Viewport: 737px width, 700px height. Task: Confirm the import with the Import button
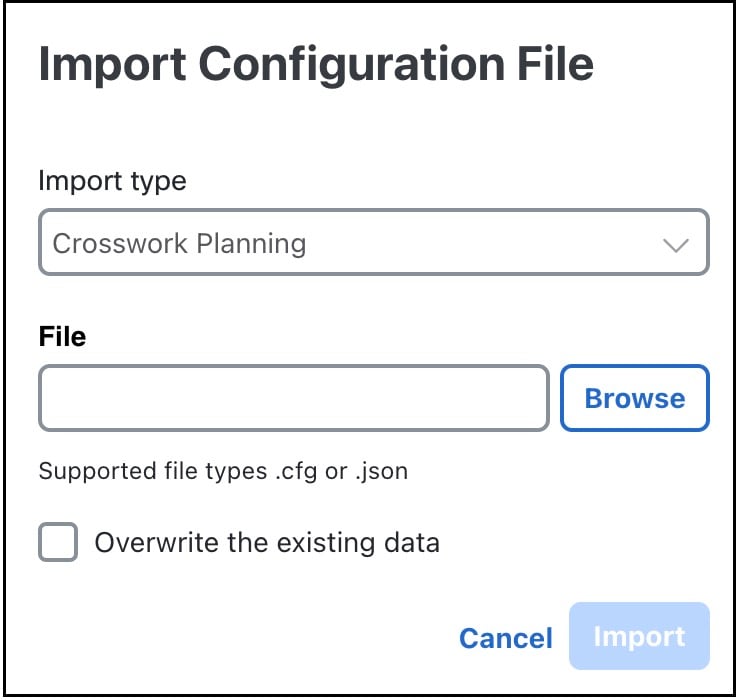pyautogui.click(x=639, y=636)
